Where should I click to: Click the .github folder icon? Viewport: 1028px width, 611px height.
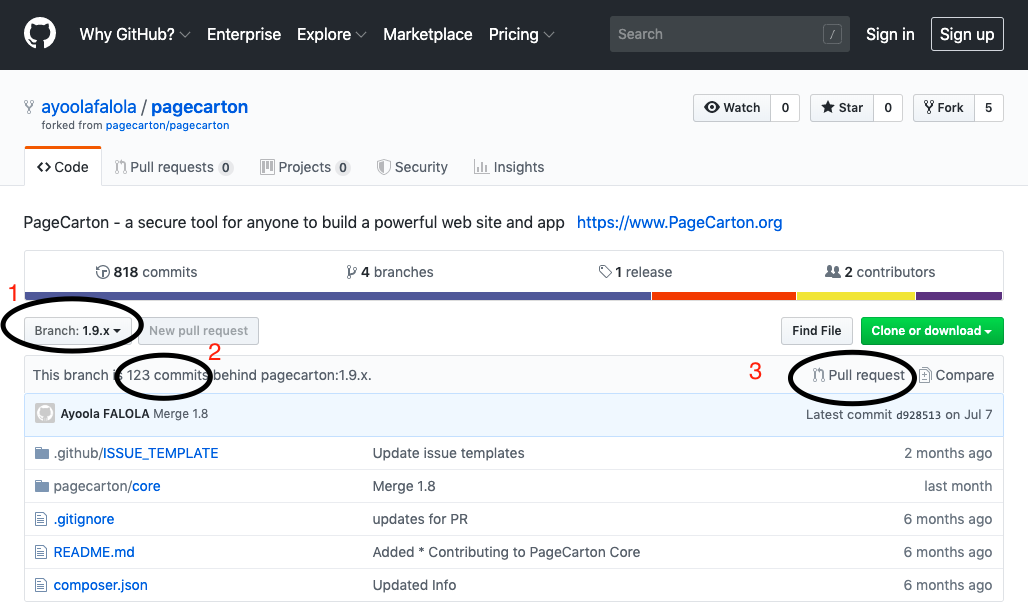coord(42,453)
